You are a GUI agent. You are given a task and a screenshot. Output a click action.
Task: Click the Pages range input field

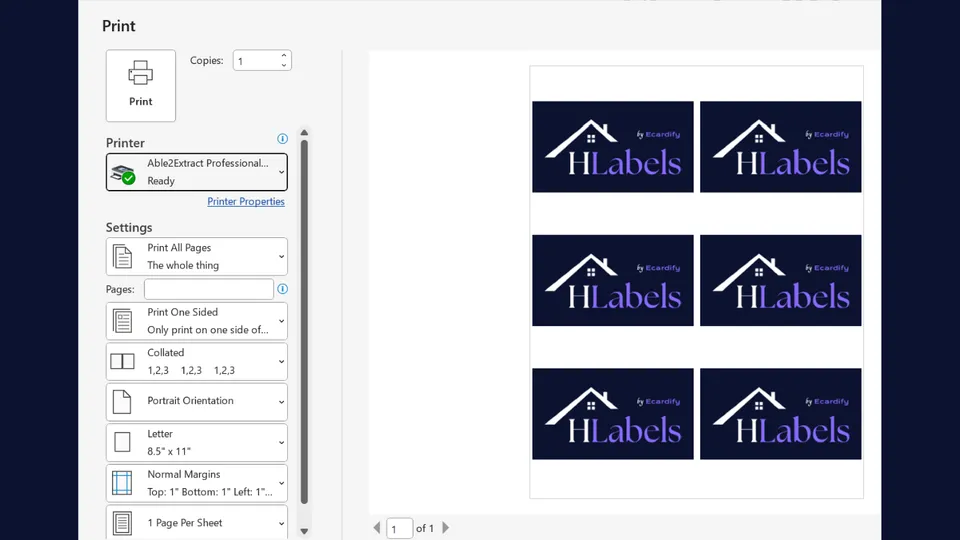click(x=209, y=289)
